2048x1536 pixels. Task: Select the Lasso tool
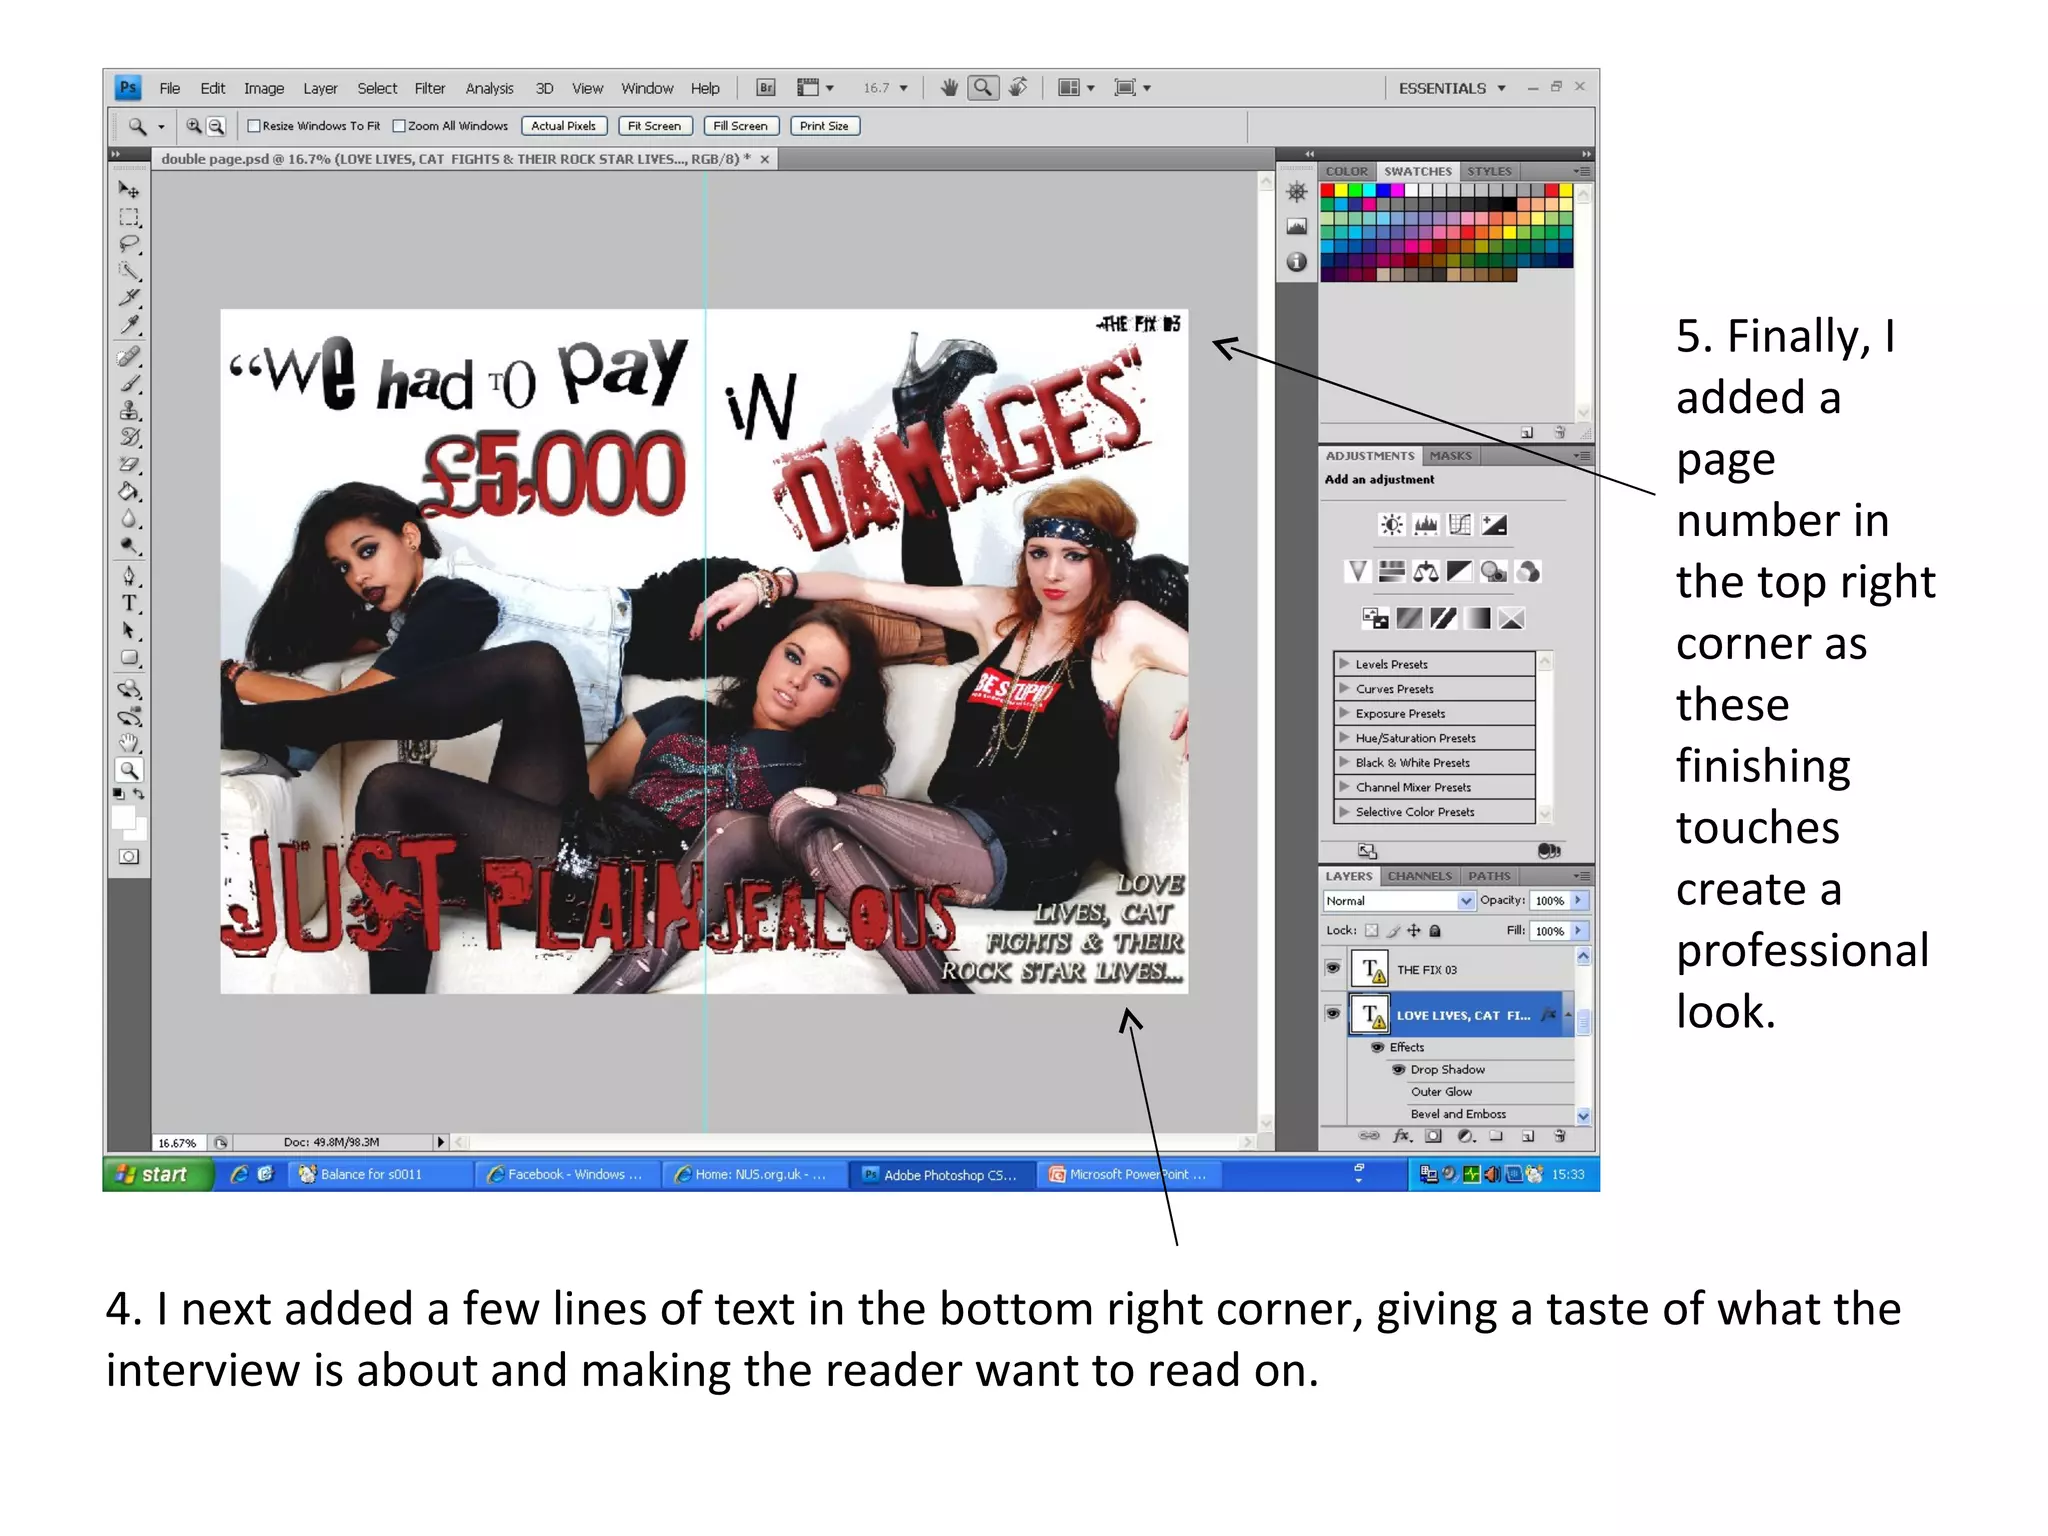point(129,244)
